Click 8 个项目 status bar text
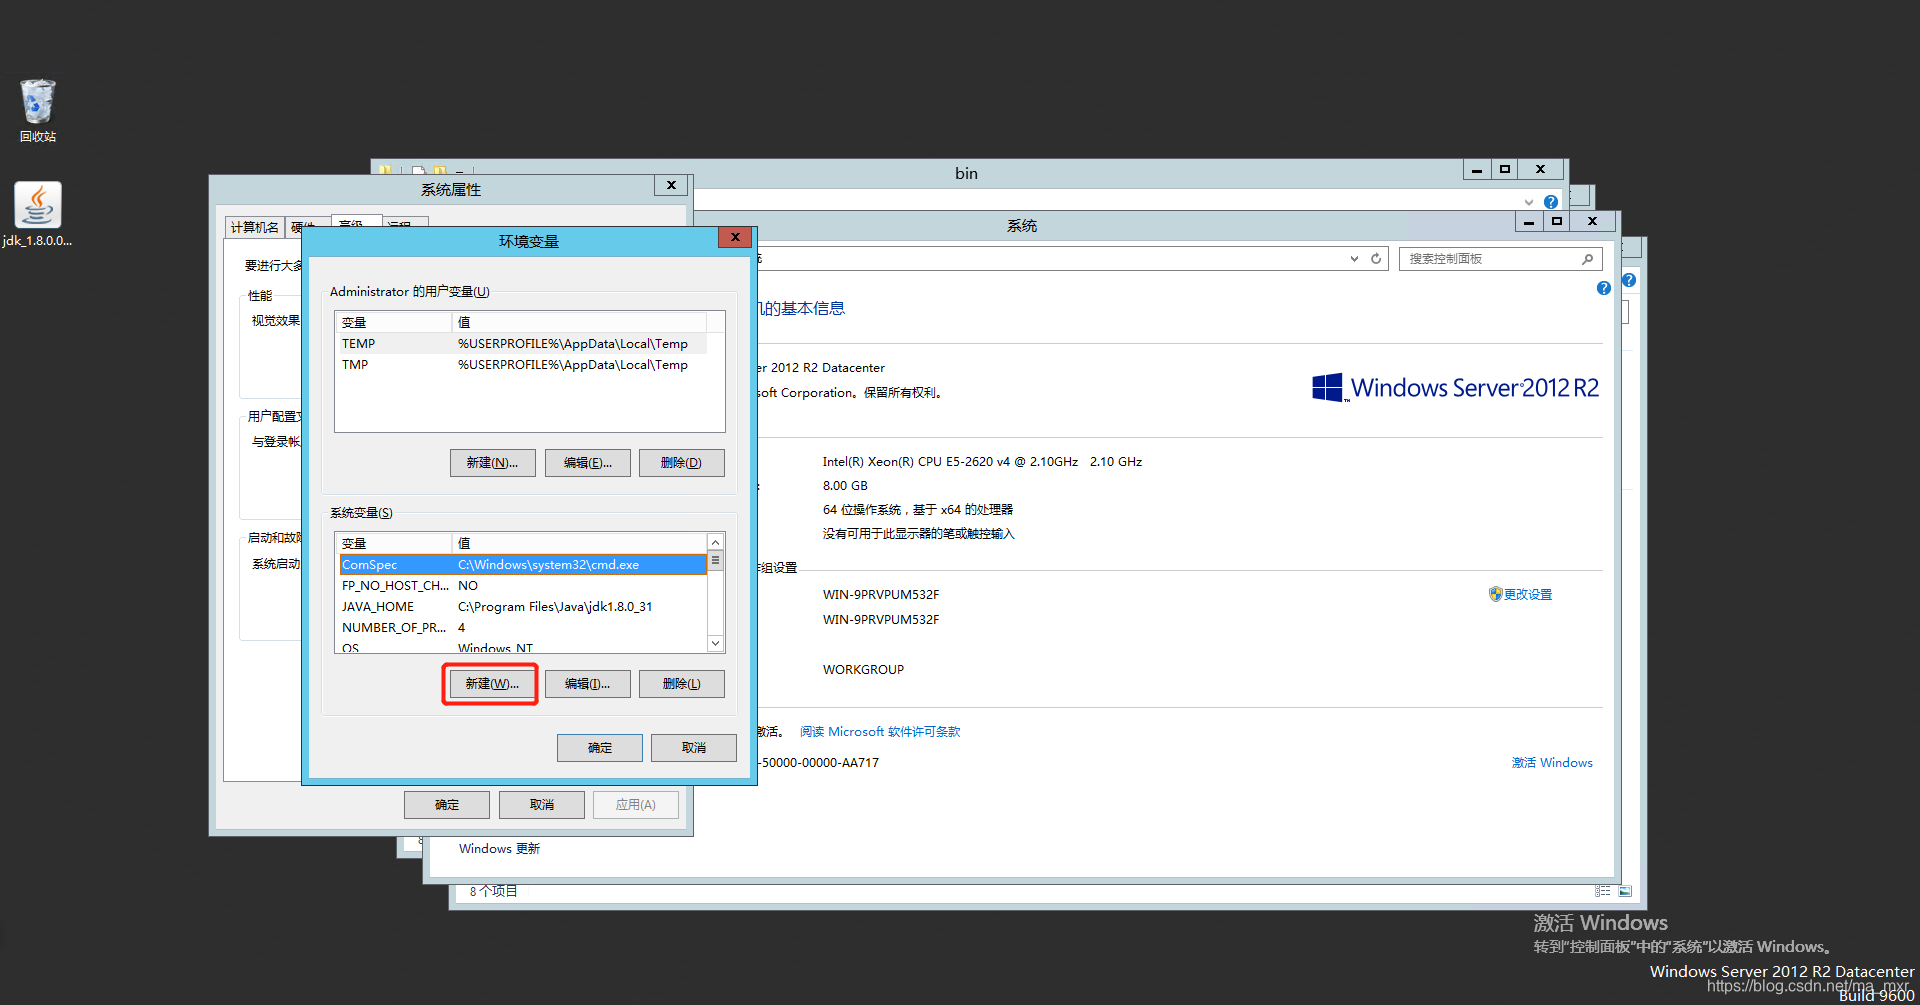The width and height of the screenshot is (1920, 1005). point(493,891)
